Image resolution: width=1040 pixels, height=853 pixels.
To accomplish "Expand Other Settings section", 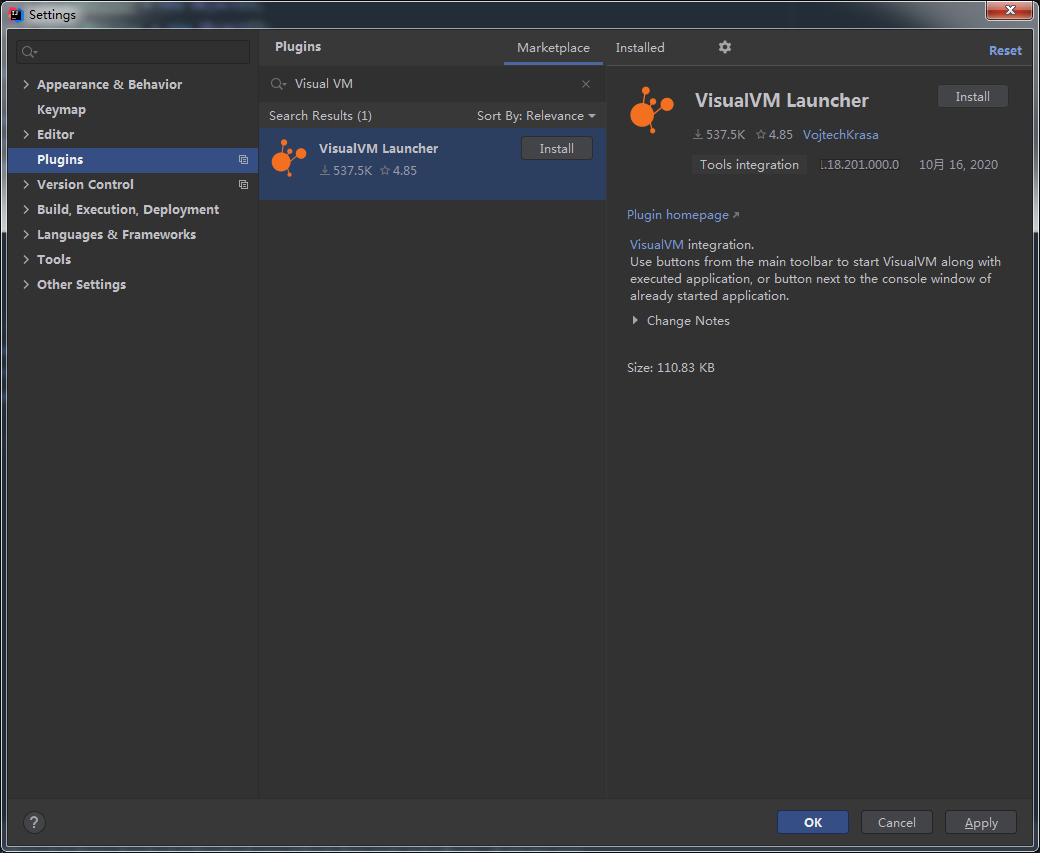I will coord(26,285).
